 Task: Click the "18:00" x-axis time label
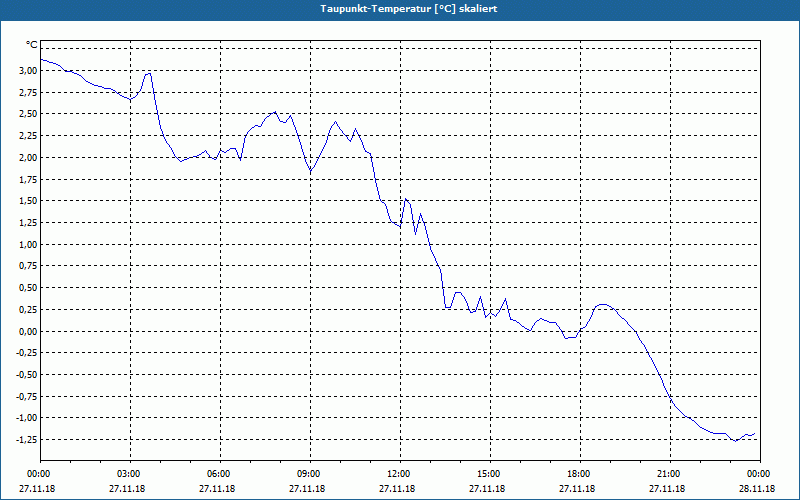coord(580,474)
